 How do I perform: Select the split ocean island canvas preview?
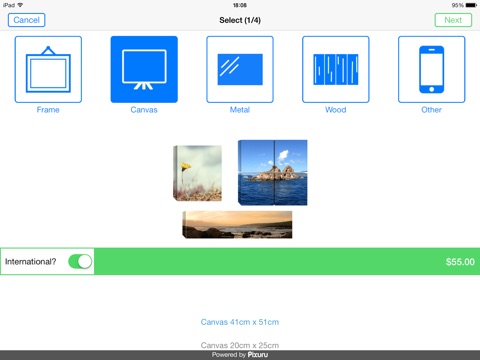tap(273, 173)
